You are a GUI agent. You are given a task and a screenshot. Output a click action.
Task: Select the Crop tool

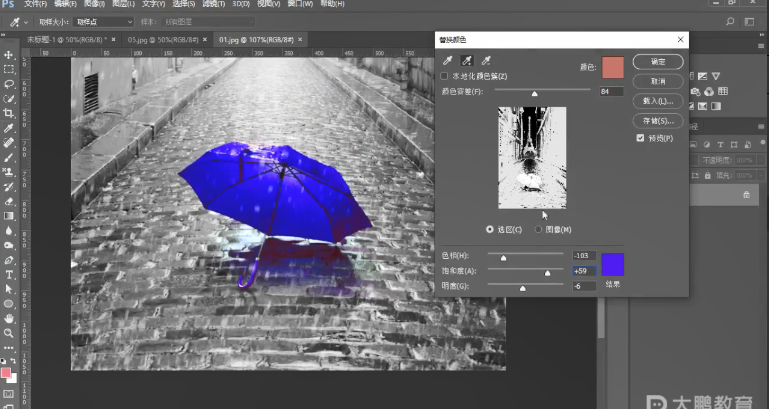[9, 113]
